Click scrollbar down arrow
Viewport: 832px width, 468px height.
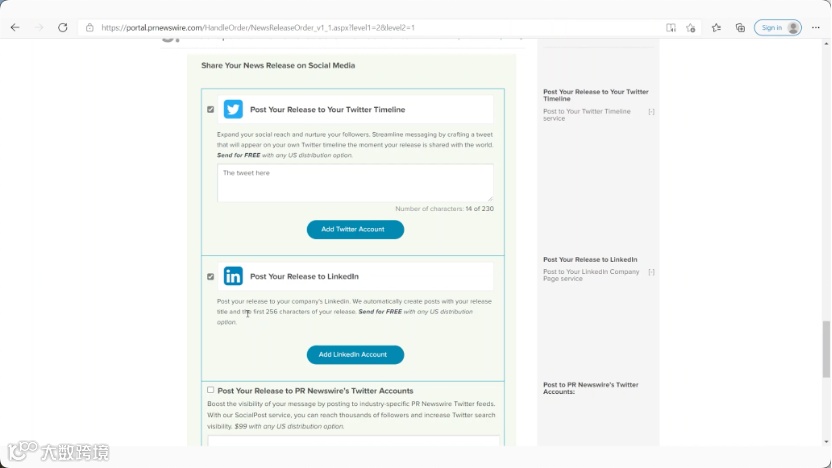click(x=826, y=441)
